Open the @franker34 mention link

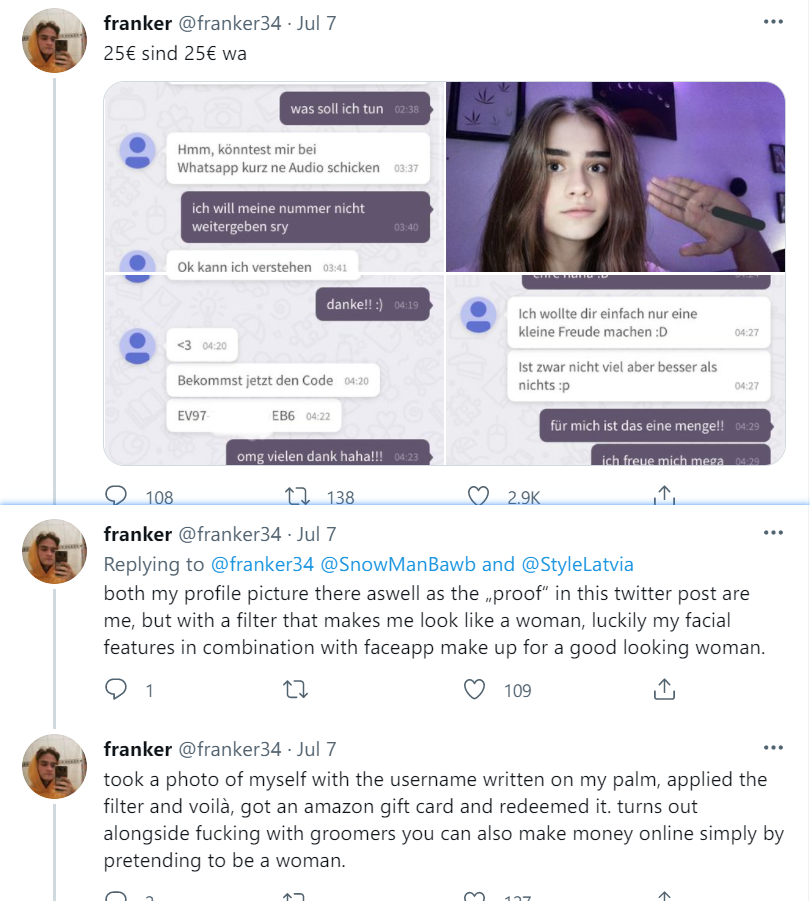[263, 564]
